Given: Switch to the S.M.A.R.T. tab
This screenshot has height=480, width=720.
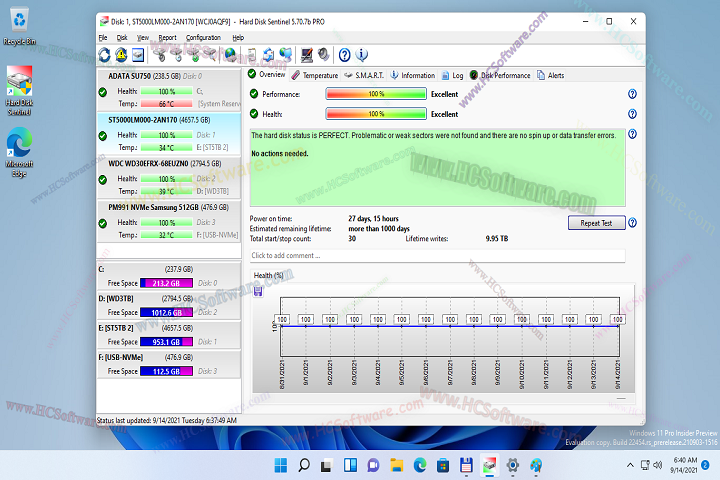Looking at the screenshot, I should 364,75.
